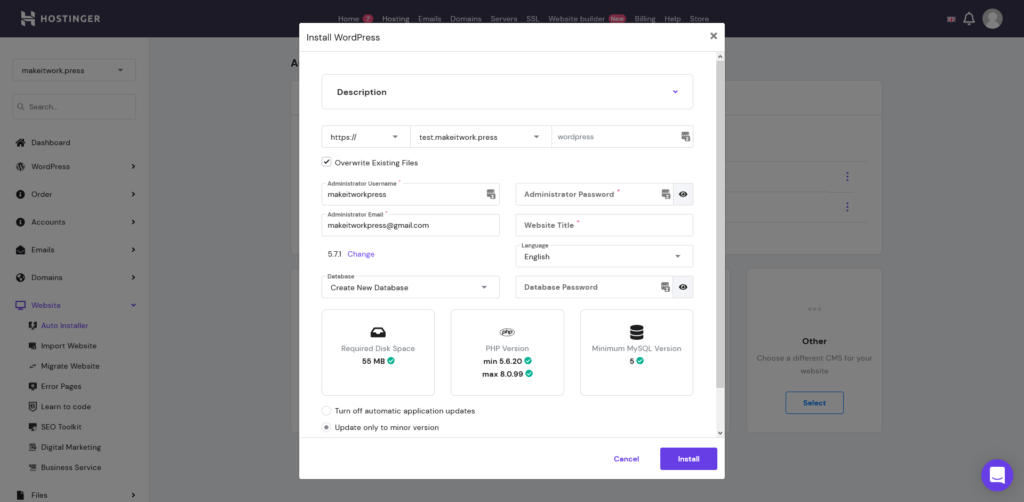Click the Domains globe icon

[20, 277]
